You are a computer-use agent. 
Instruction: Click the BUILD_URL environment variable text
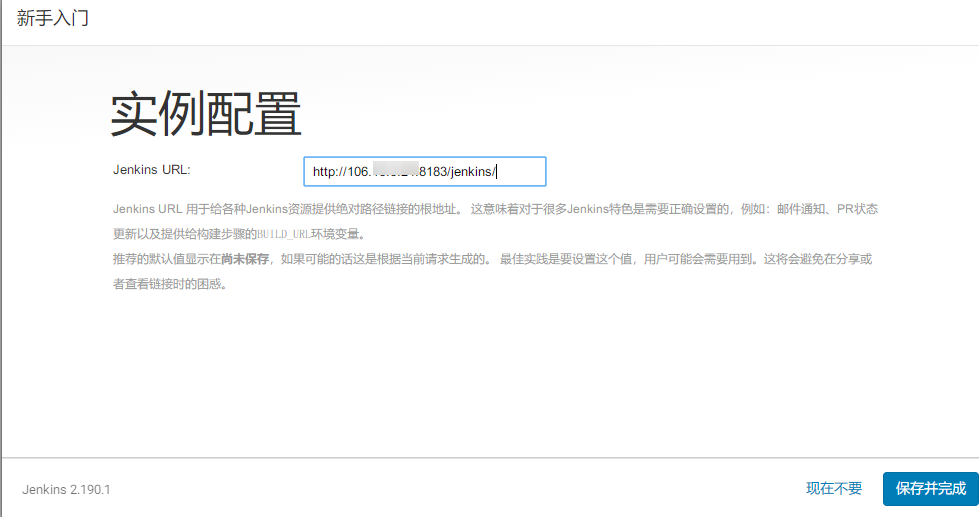pyautogui.click(x=284, y=234)
